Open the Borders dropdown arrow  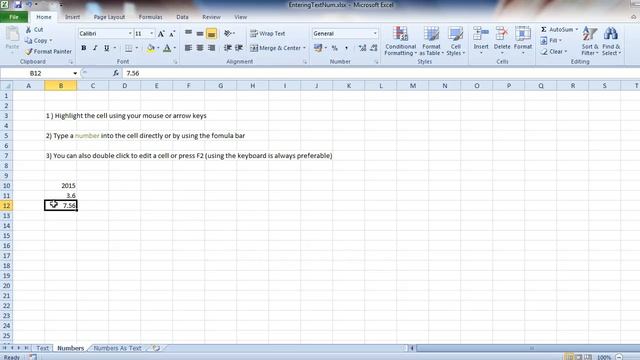137,48
